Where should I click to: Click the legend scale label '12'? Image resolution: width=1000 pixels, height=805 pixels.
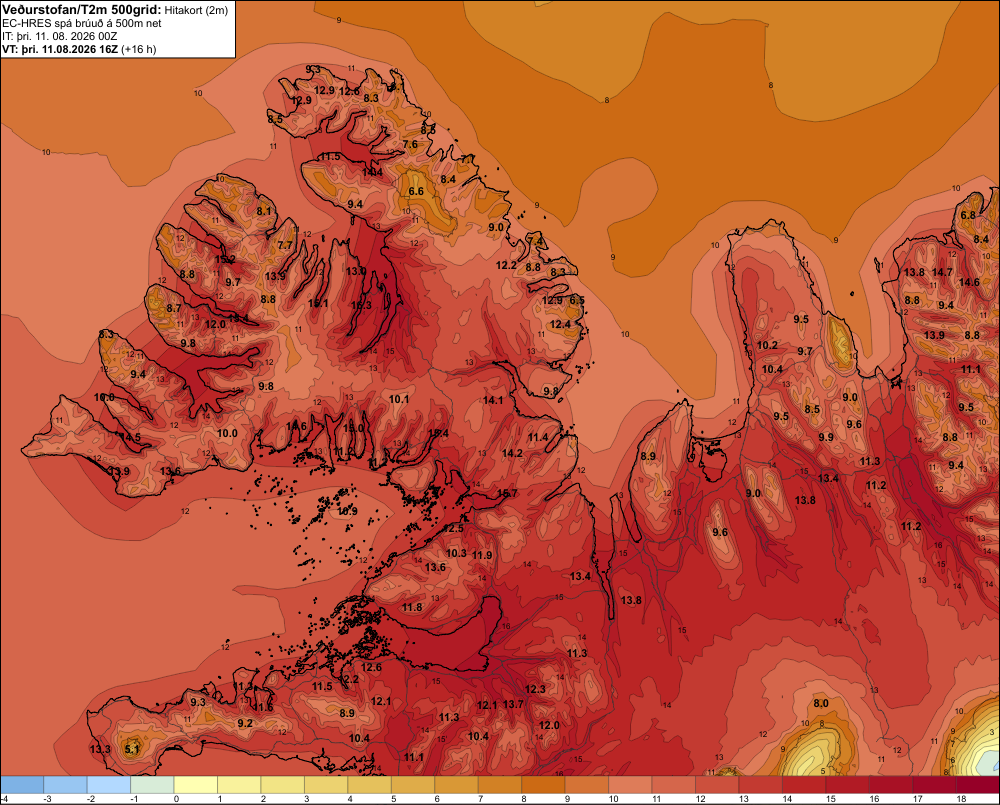[x=700, y=799]
